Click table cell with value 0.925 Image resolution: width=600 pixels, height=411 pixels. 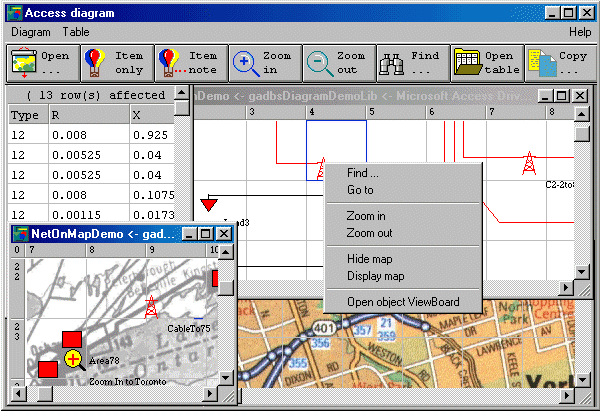pos(152,135)
